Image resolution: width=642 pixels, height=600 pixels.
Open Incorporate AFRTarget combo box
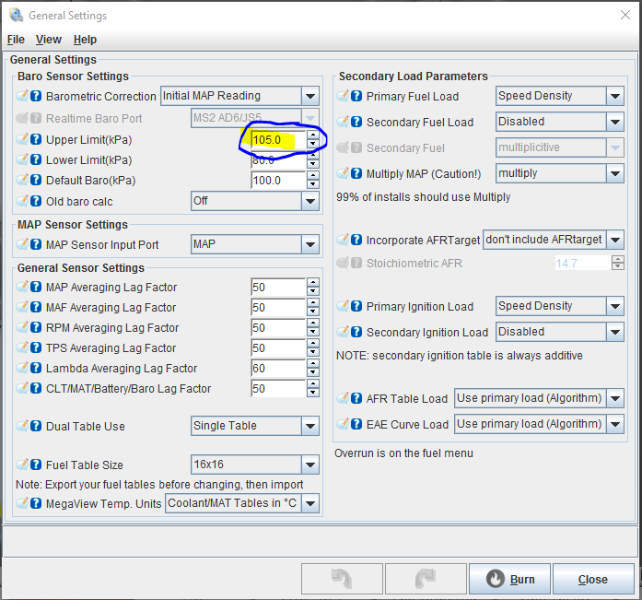click(553, 240)
